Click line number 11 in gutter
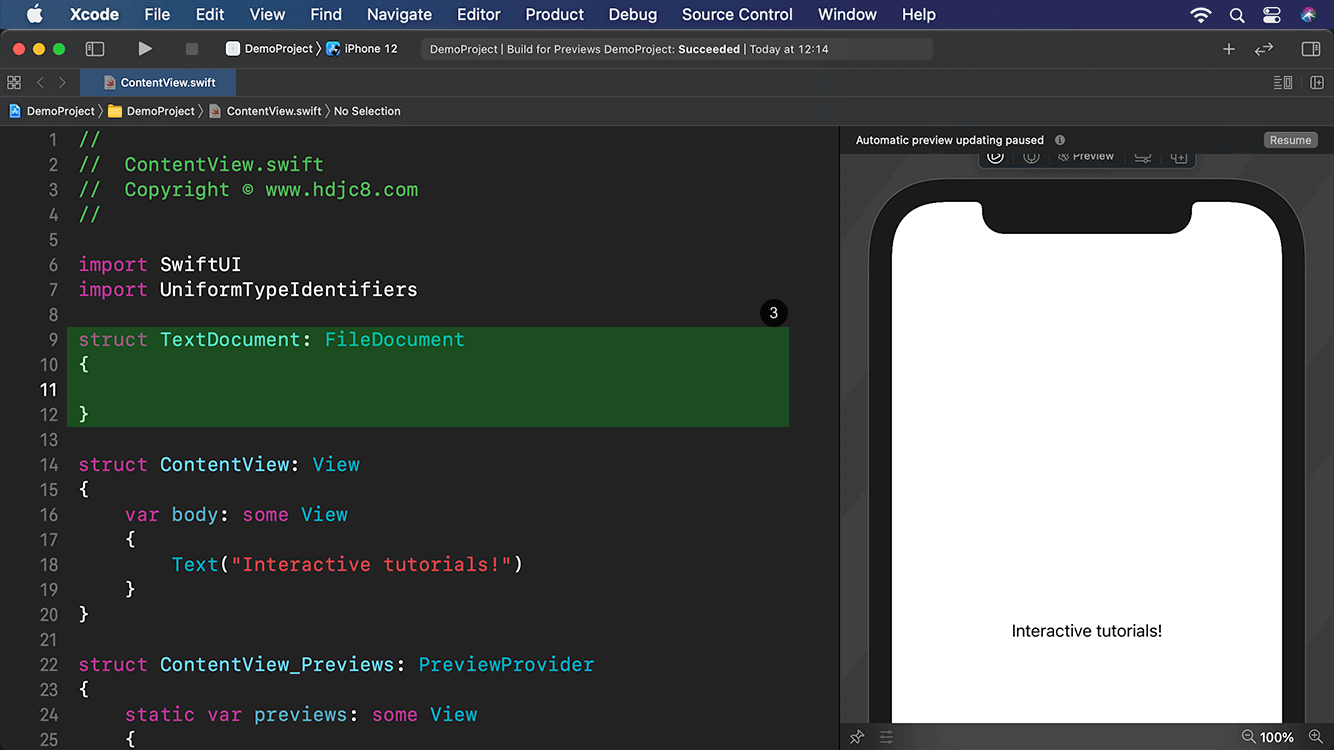 [49, 389]
